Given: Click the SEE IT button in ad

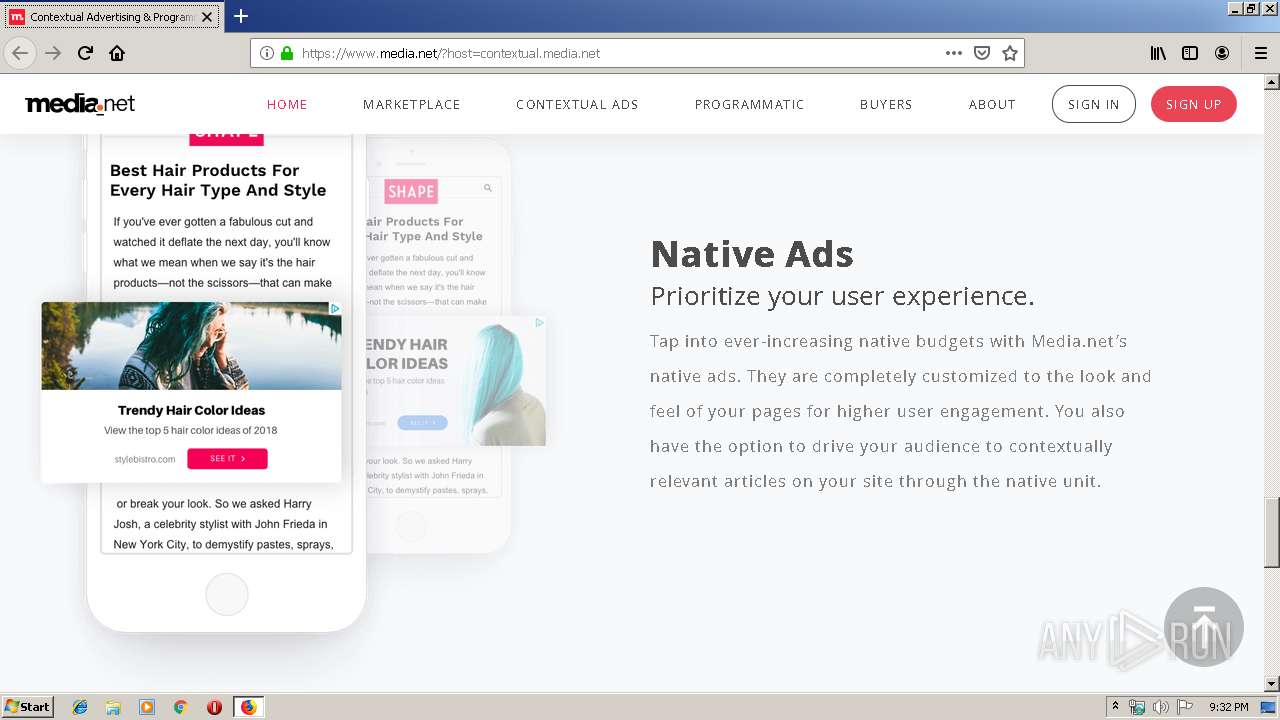Looking at the screenshot, I should (227, 458).
